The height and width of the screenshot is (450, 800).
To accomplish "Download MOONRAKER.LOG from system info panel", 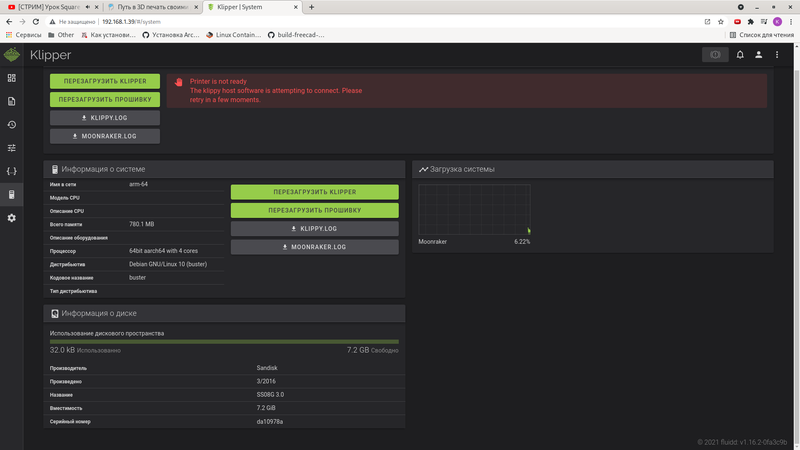I will [x=314, y=246].
